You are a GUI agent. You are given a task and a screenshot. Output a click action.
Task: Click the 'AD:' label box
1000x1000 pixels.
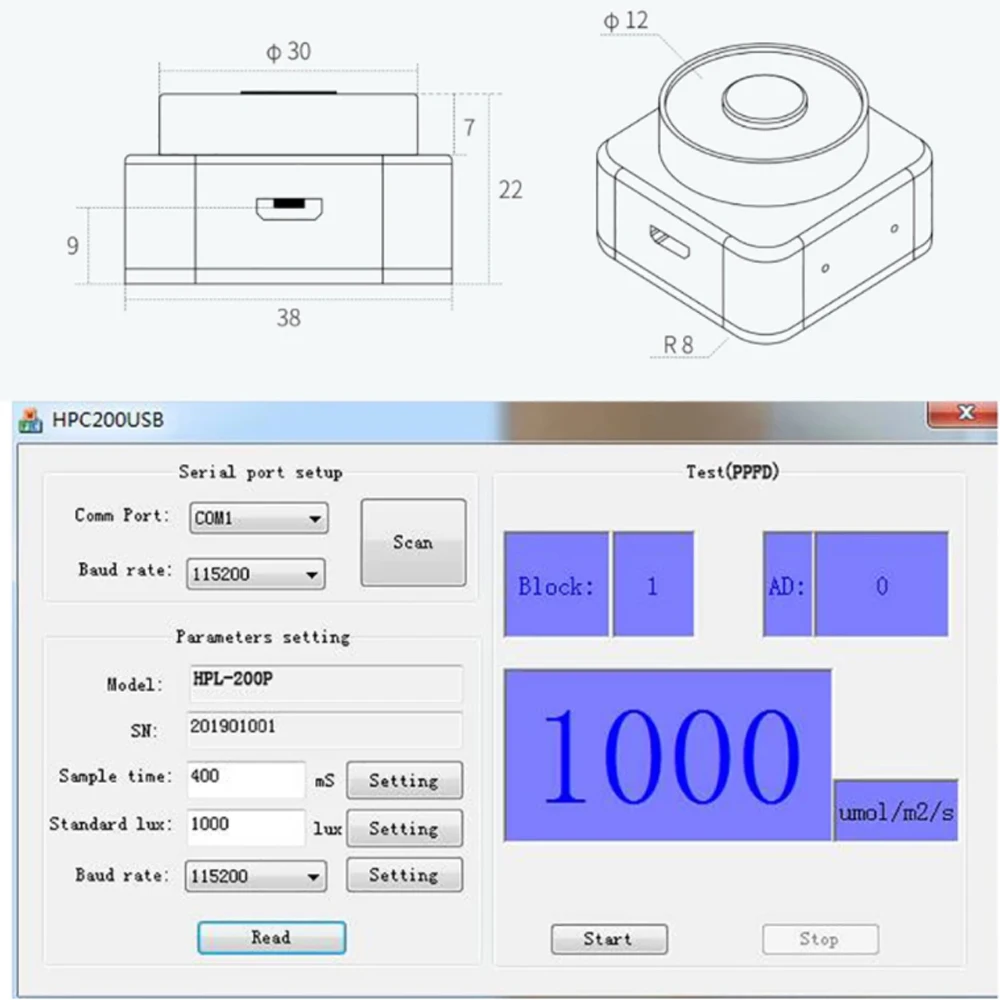point(788,584)
